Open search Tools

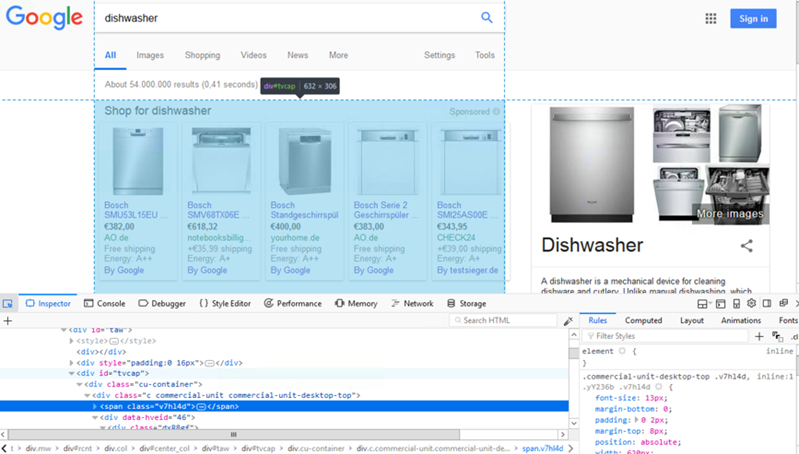click(x=485, y=55)
